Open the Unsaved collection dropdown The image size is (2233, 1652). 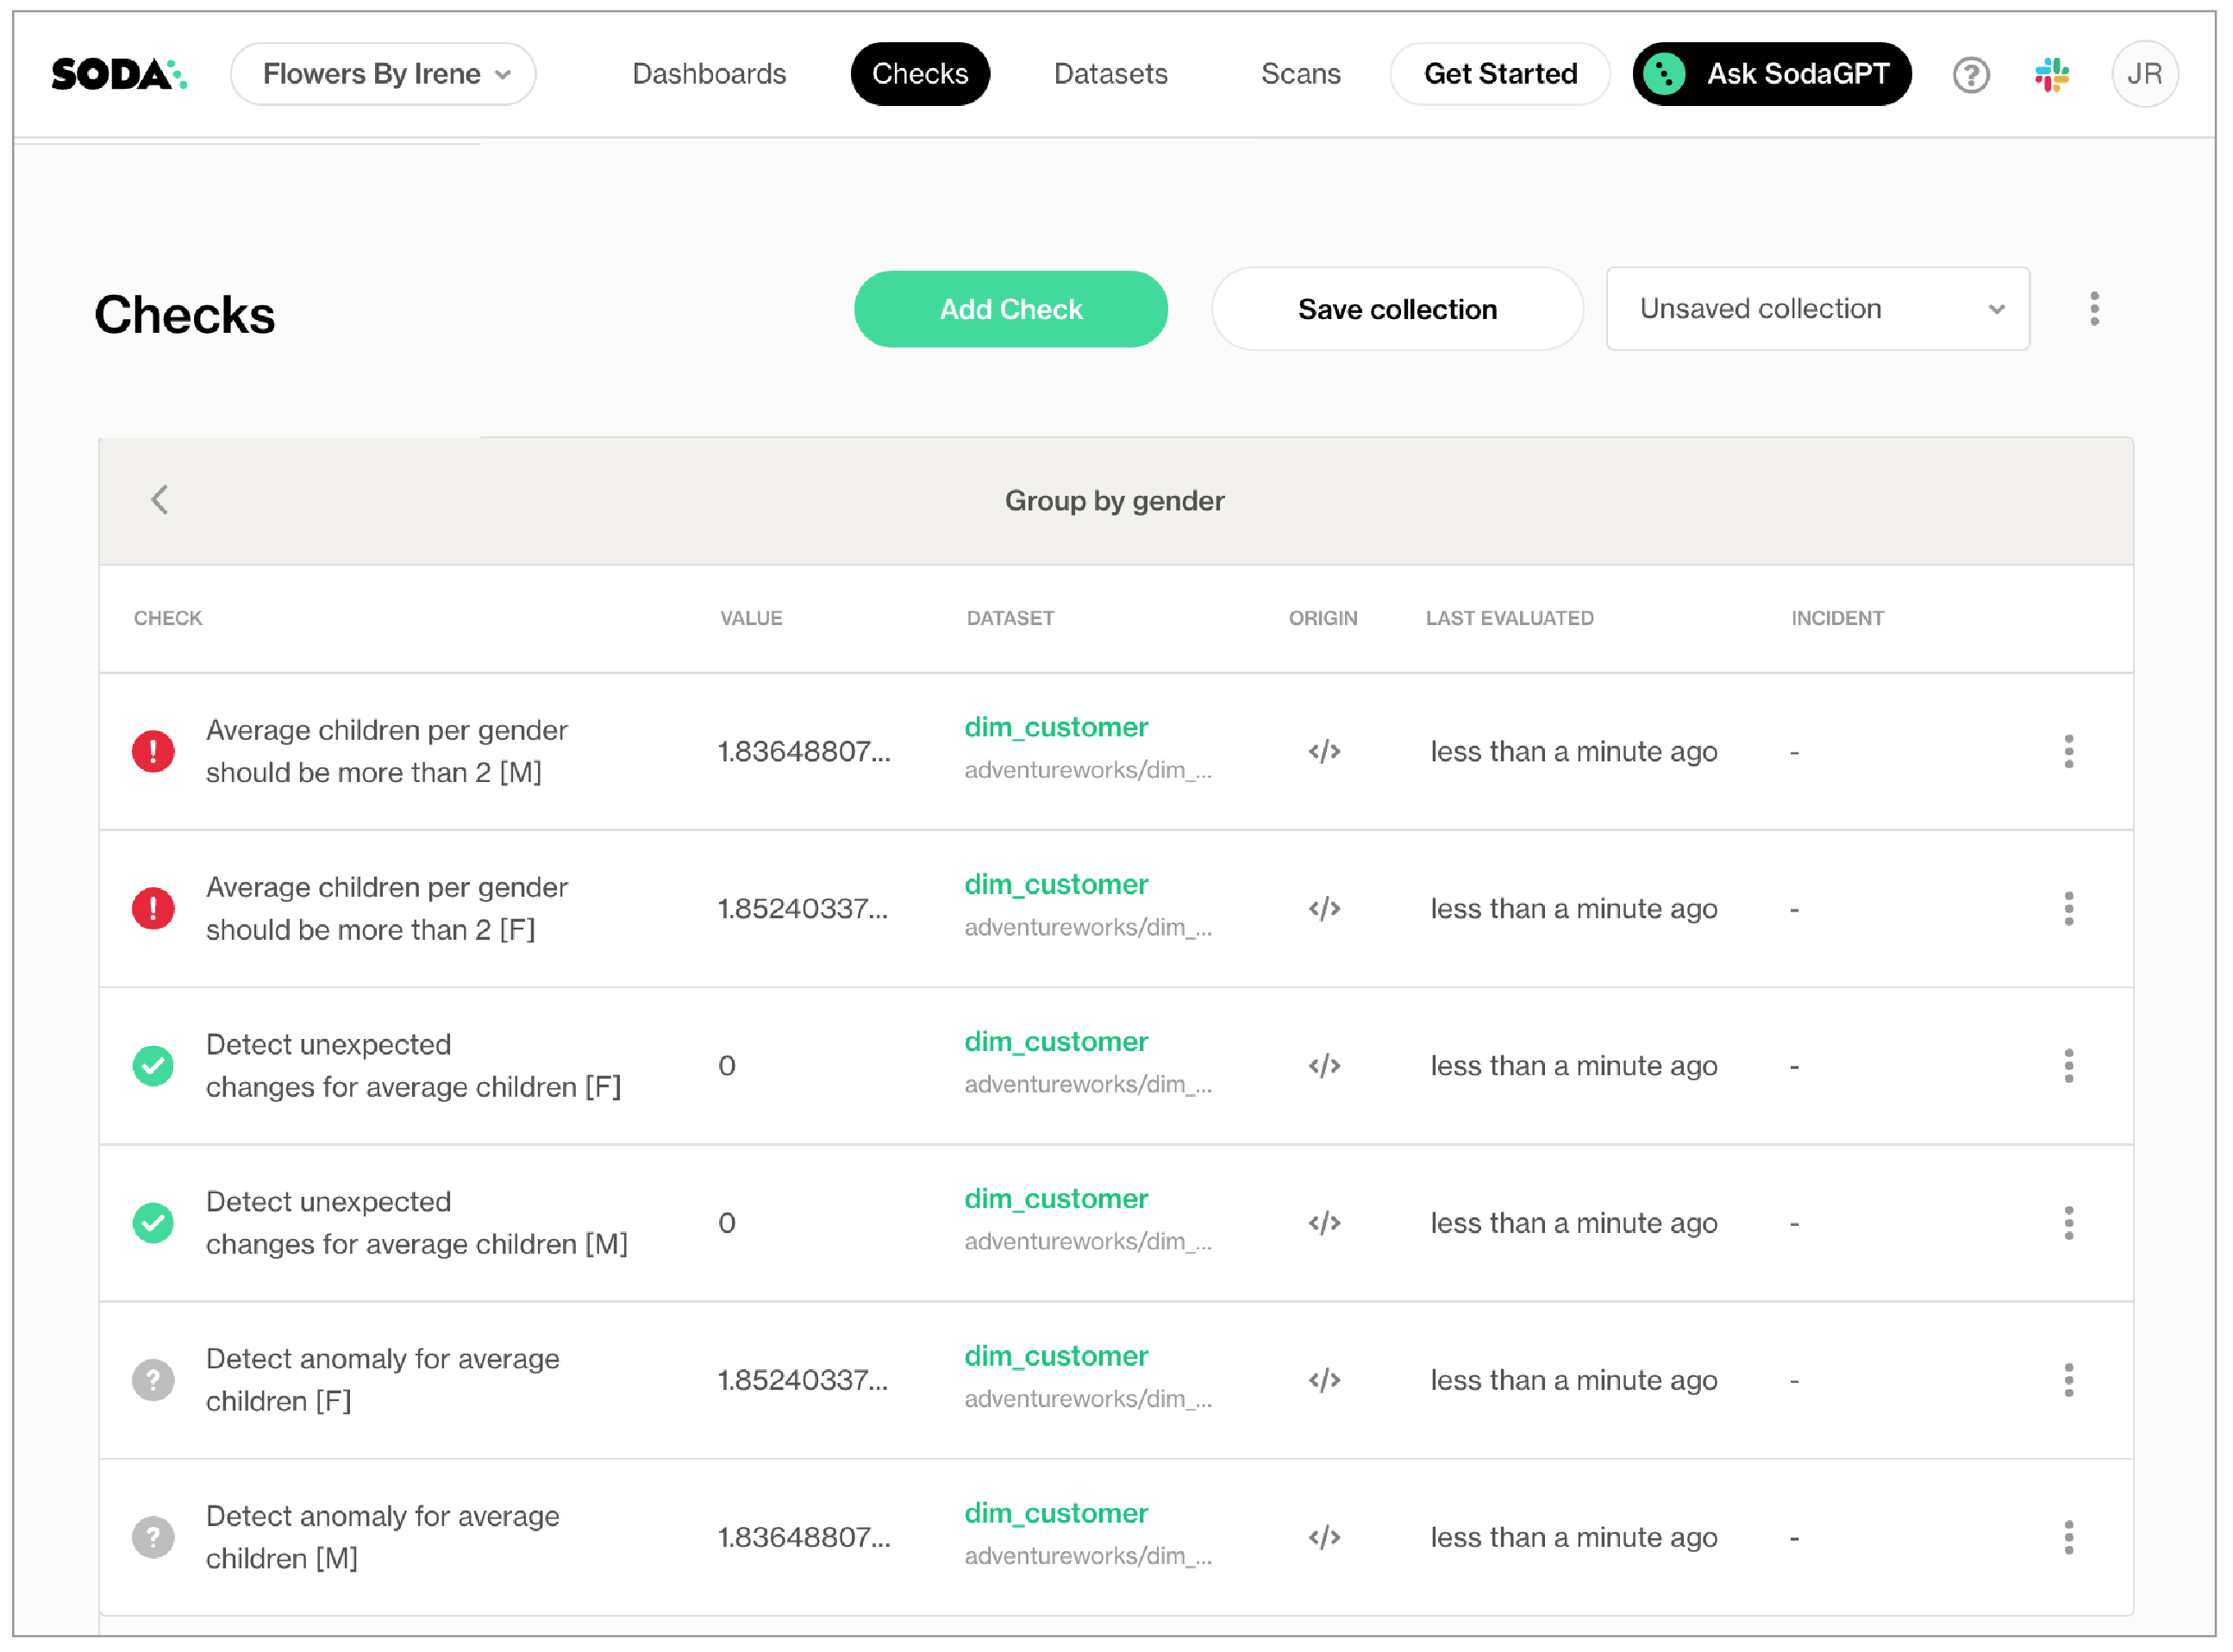(x=1817, y=309)
